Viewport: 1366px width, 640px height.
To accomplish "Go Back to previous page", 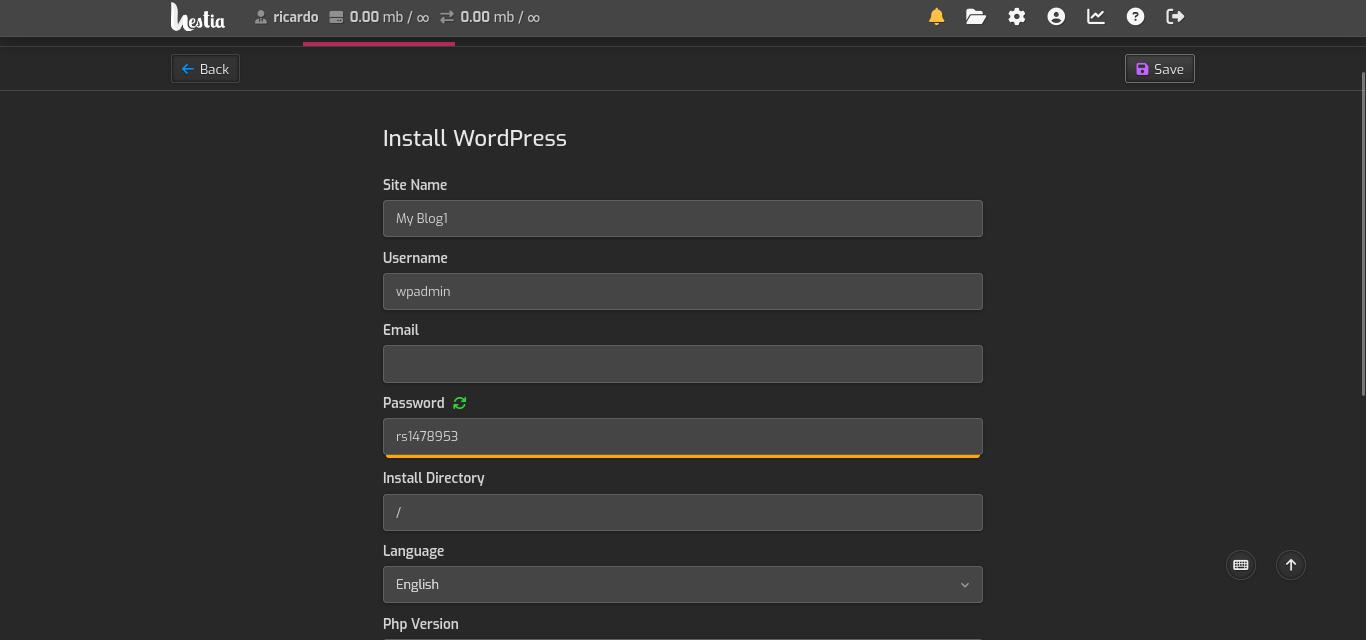I will coord(205,69).
